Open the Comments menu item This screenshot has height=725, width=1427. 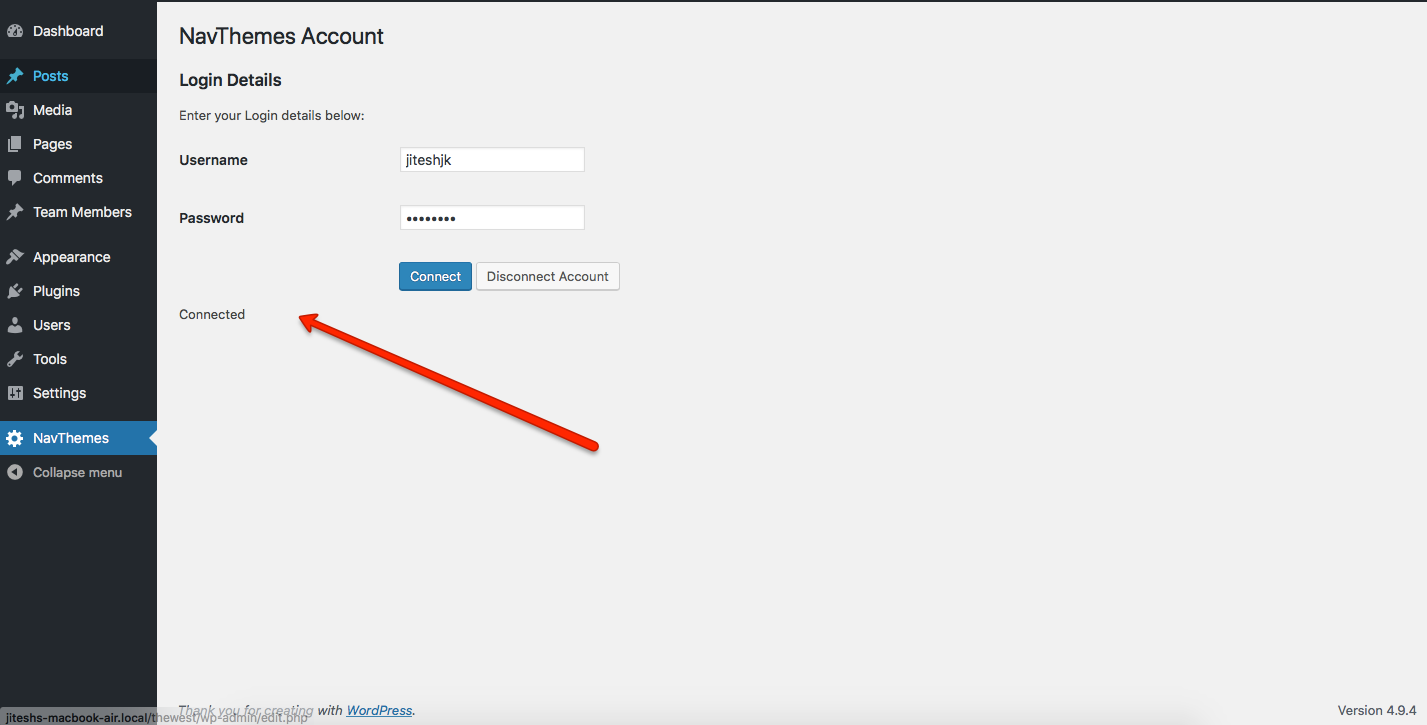click(x=78, y=178)
